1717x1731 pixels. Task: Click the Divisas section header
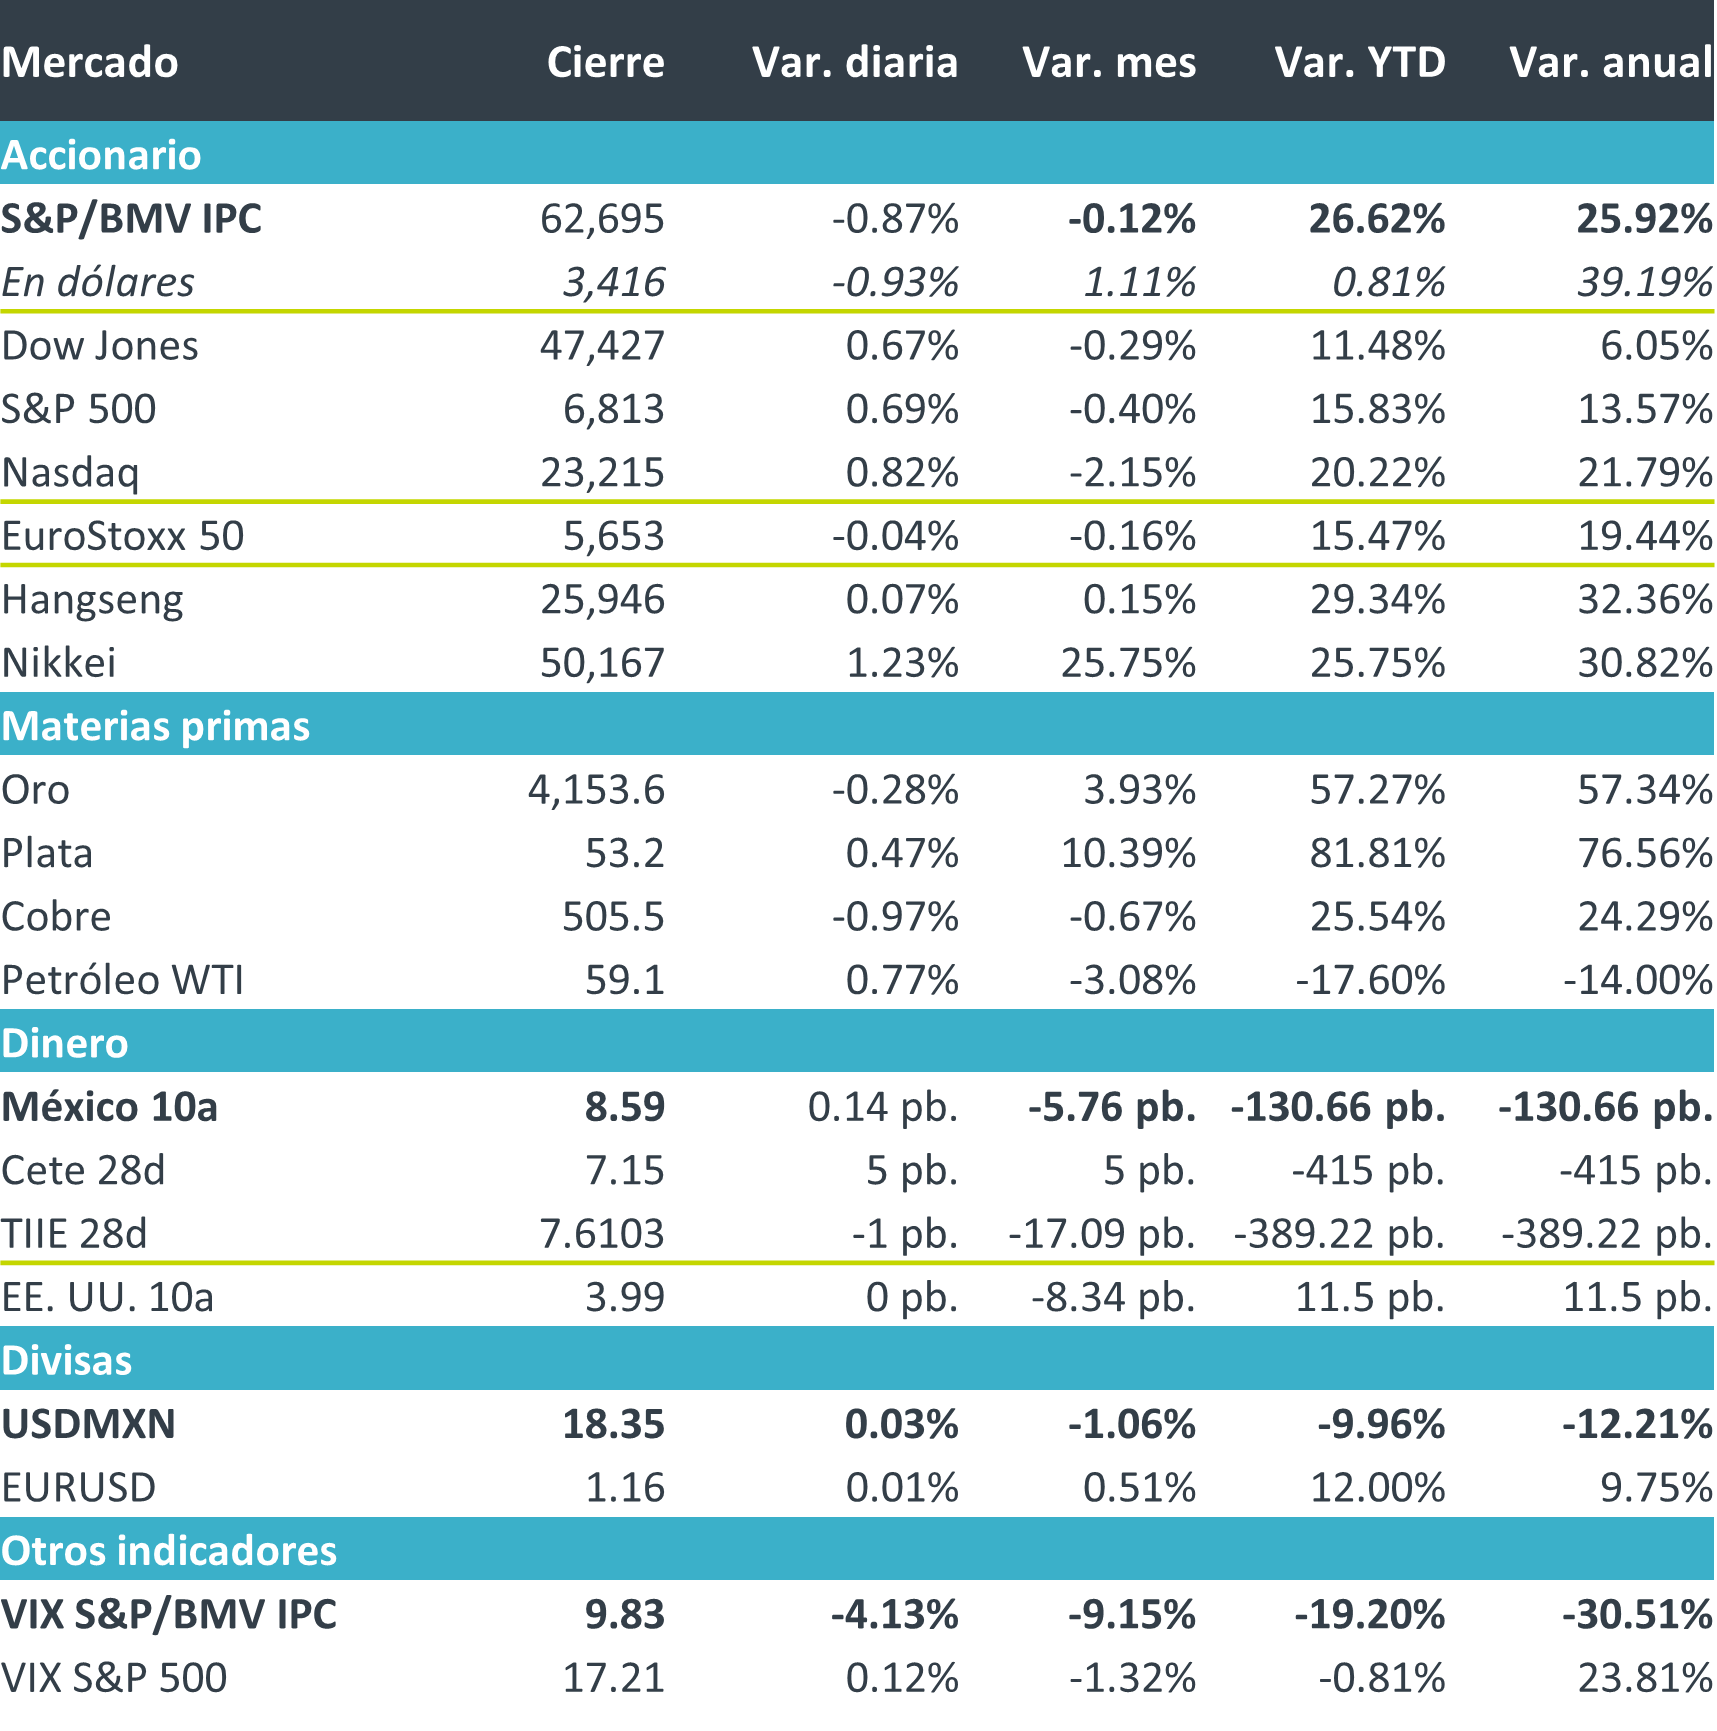click(x=67, y=1360)
